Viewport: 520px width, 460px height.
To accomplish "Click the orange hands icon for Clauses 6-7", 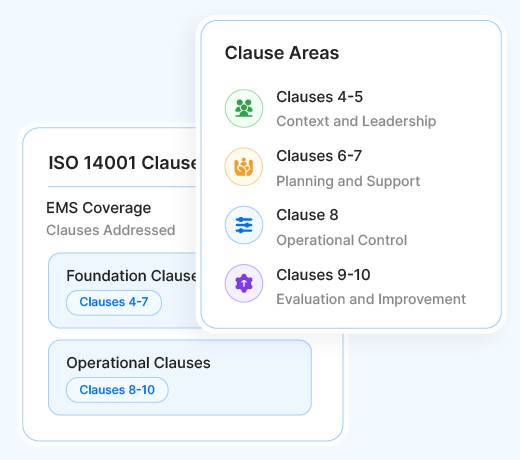I will (244, 167).
